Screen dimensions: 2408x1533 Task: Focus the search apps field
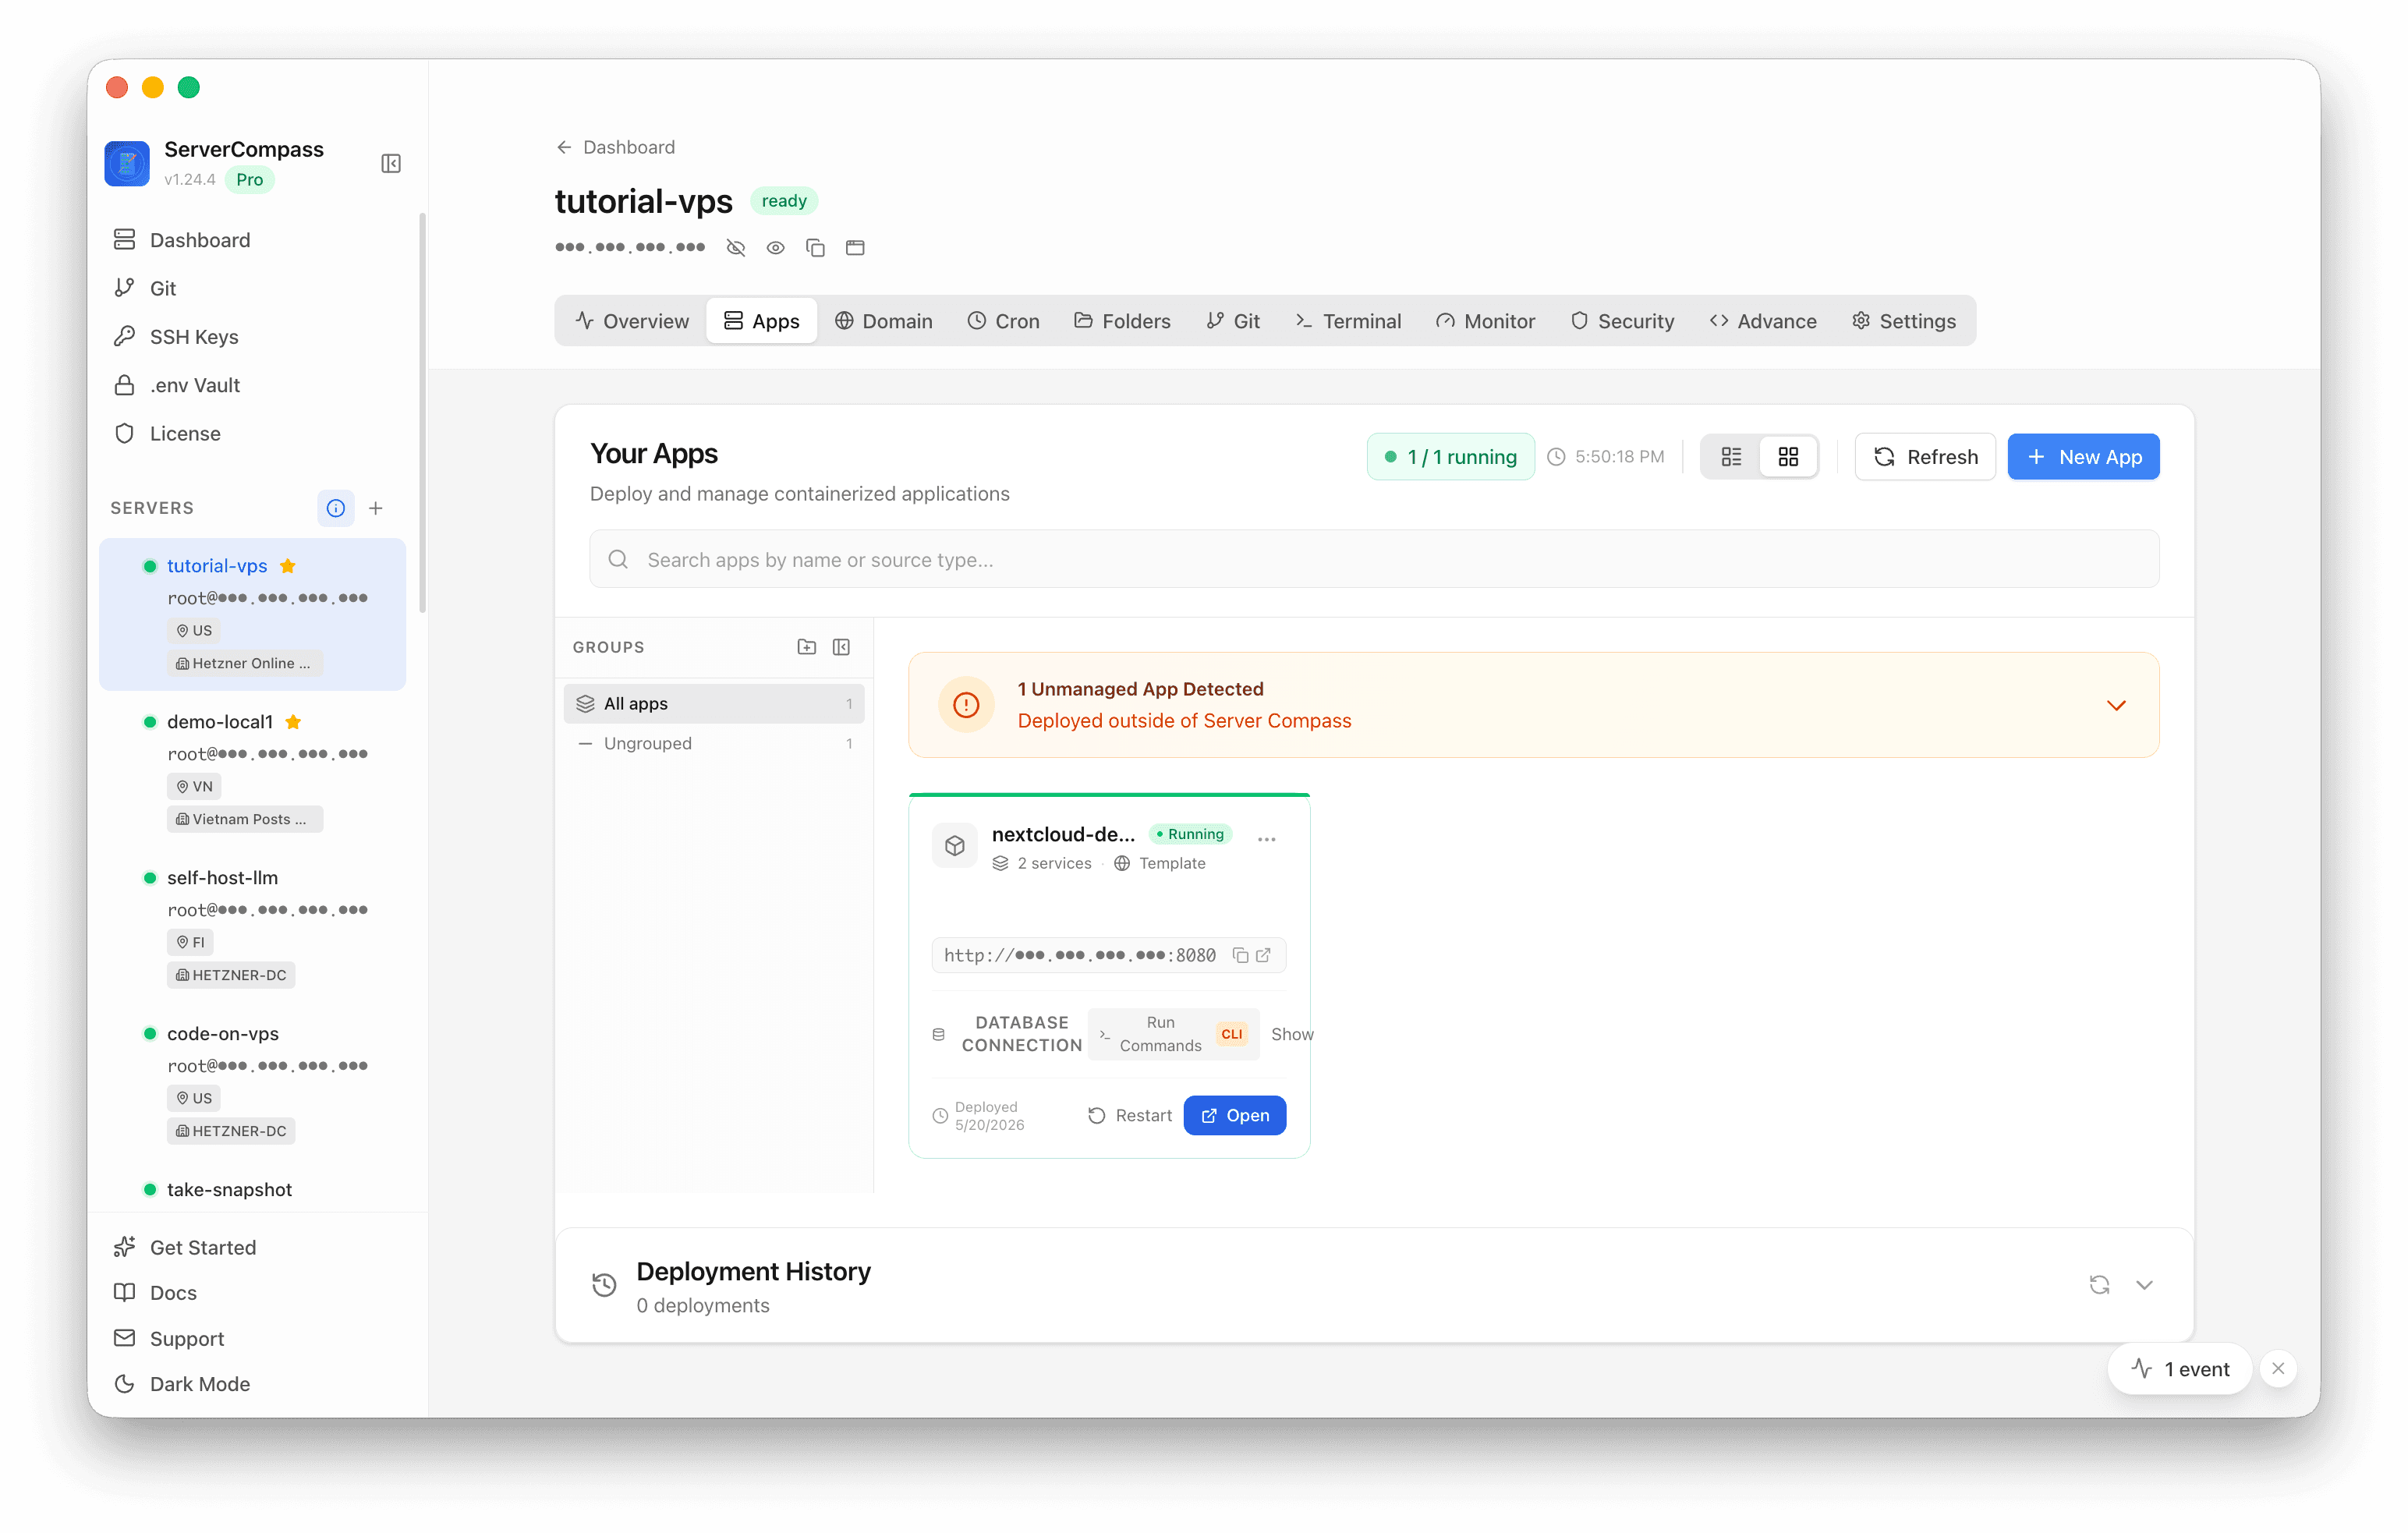[x=1374, y=560]
